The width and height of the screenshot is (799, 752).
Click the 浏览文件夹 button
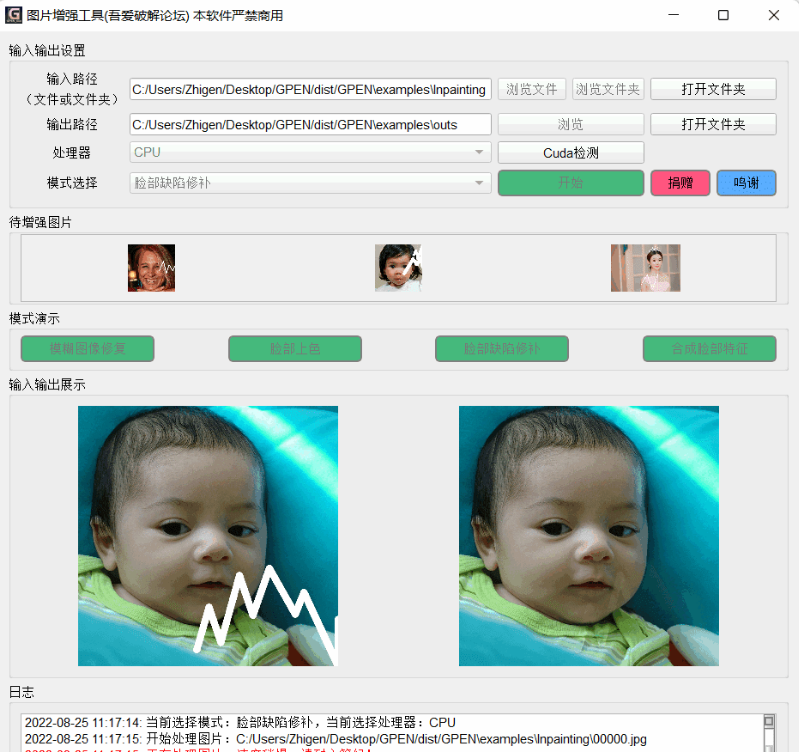pyautogui.click(x=608, y=89)
